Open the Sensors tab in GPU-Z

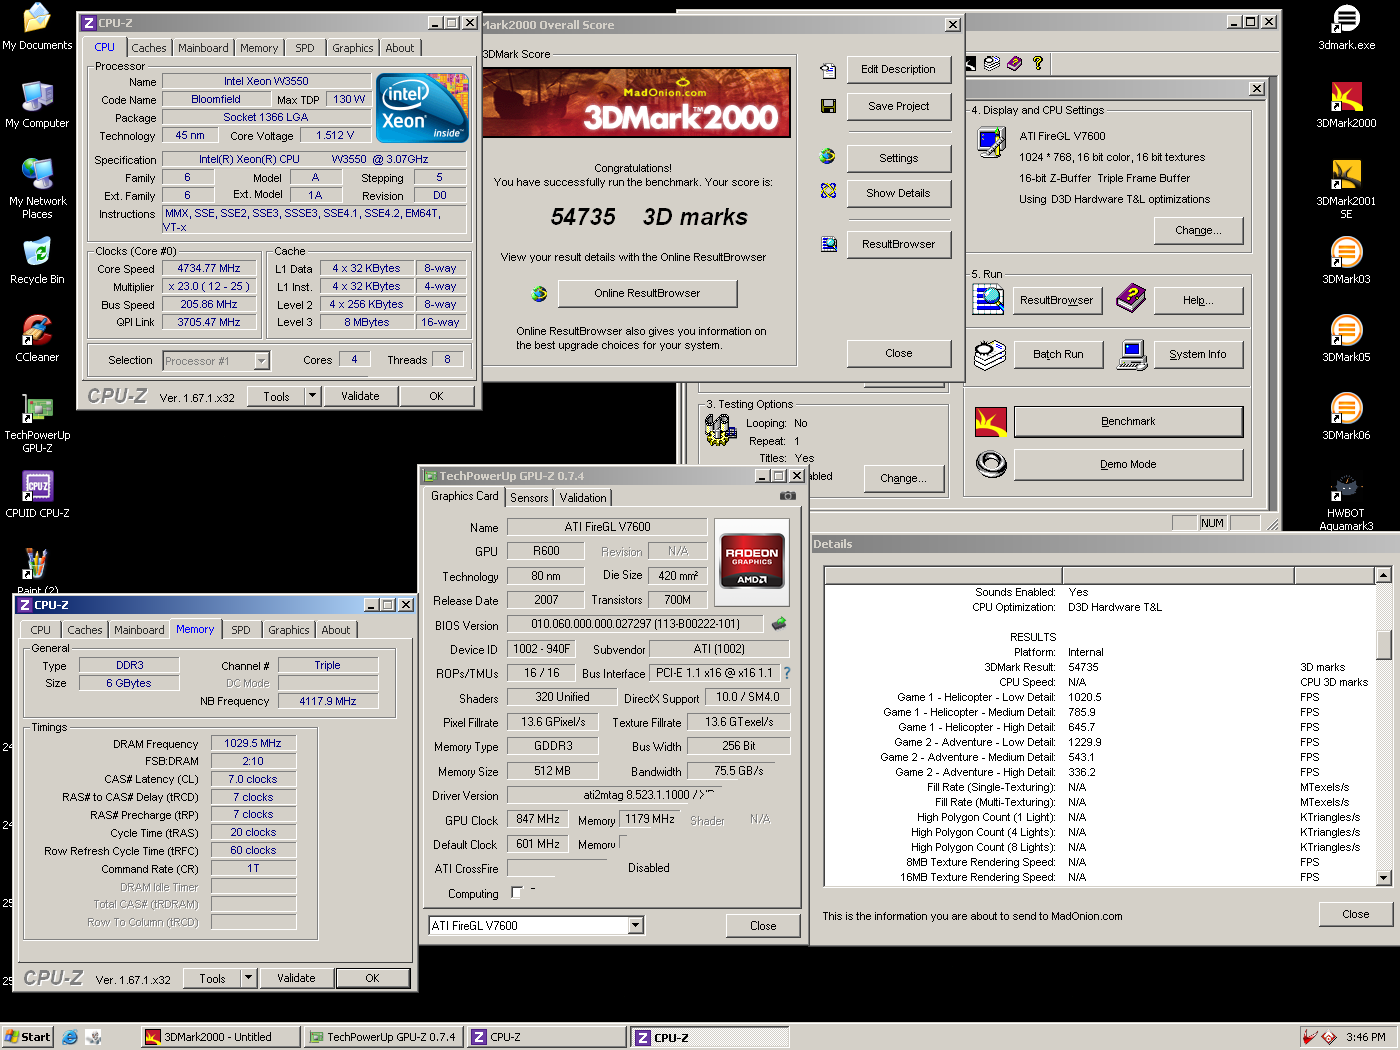pos(529,498)
